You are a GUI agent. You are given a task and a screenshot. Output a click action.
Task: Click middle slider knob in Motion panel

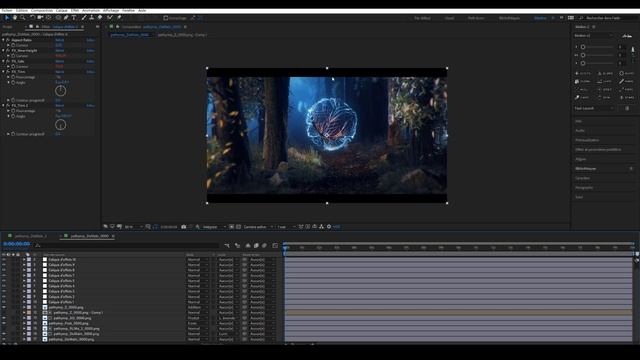pyautogui.click(x=583, y=55)
